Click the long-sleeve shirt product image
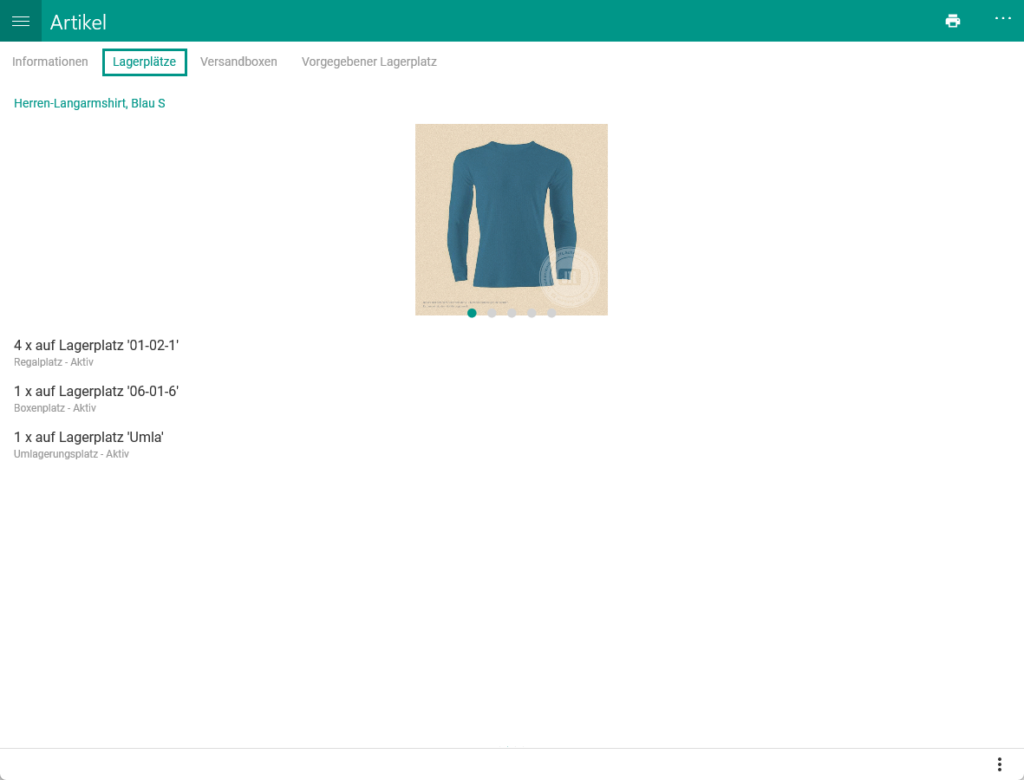Viewport: 1024px width, 780px height. pyautogui.click(x=511, y=219)
